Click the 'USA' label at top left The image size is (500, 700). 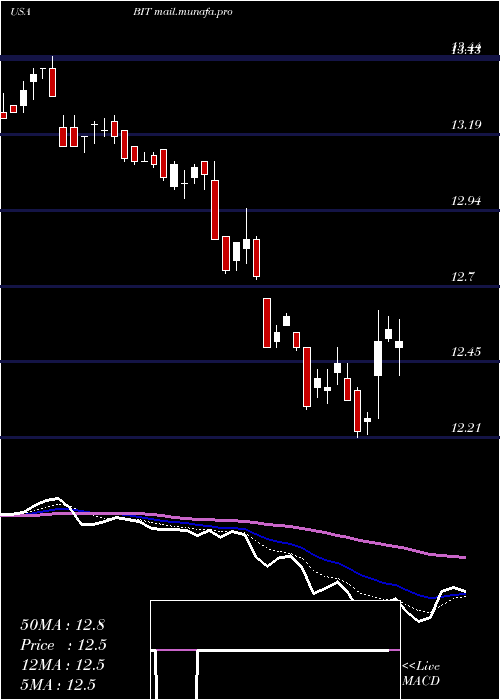point(20,12)
